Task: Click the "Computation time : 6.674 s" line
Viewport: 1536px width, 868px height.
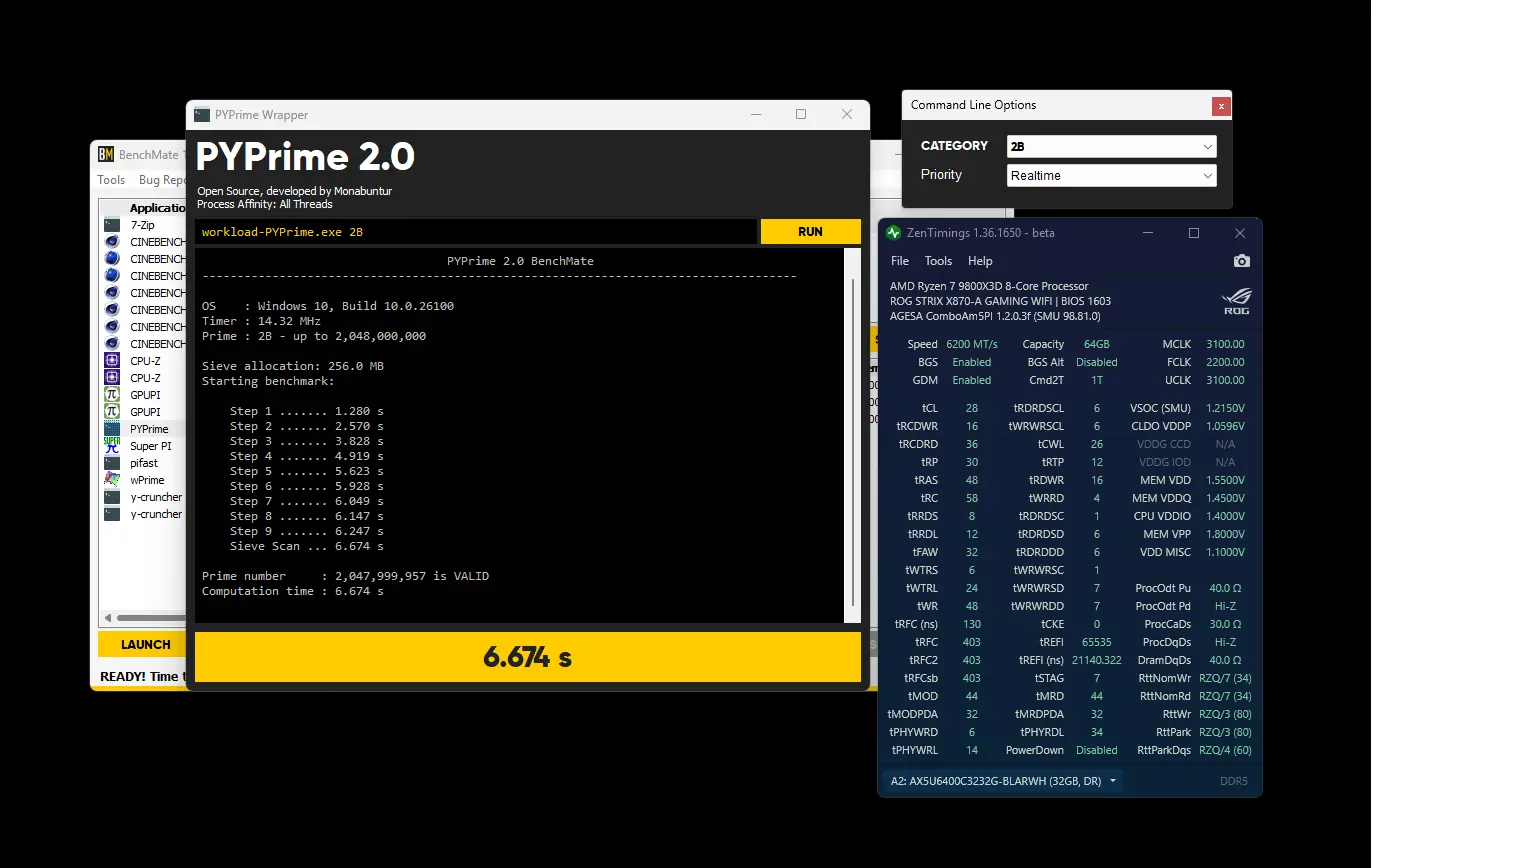Action: tap(293, 591)
